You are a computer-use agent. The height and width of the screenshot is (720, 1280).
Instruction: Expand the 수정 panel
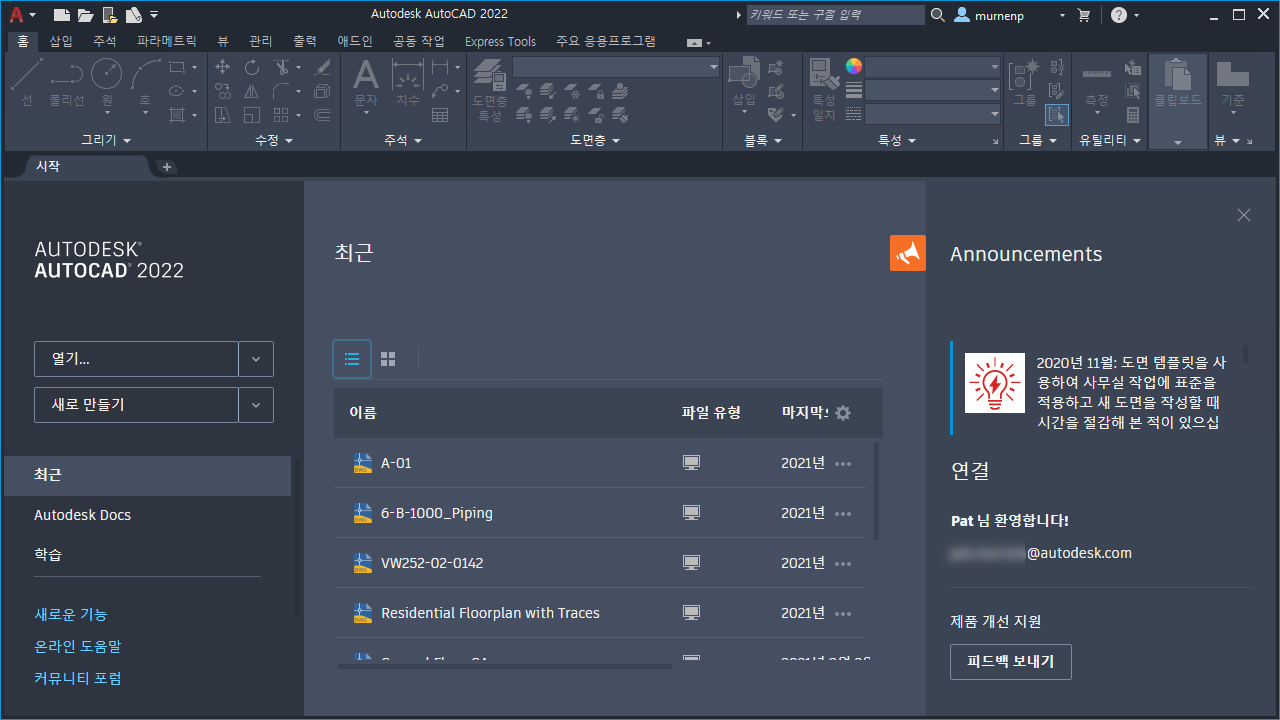click(274, 140)
